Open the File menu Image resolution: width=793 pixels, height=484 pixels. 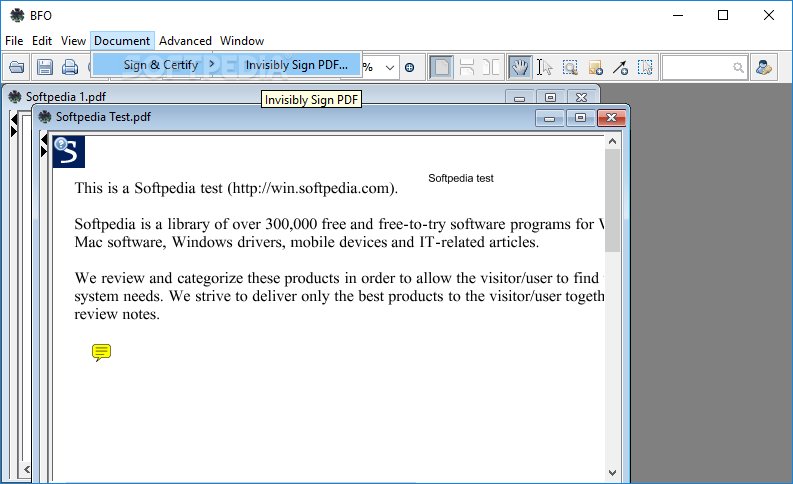14,41
